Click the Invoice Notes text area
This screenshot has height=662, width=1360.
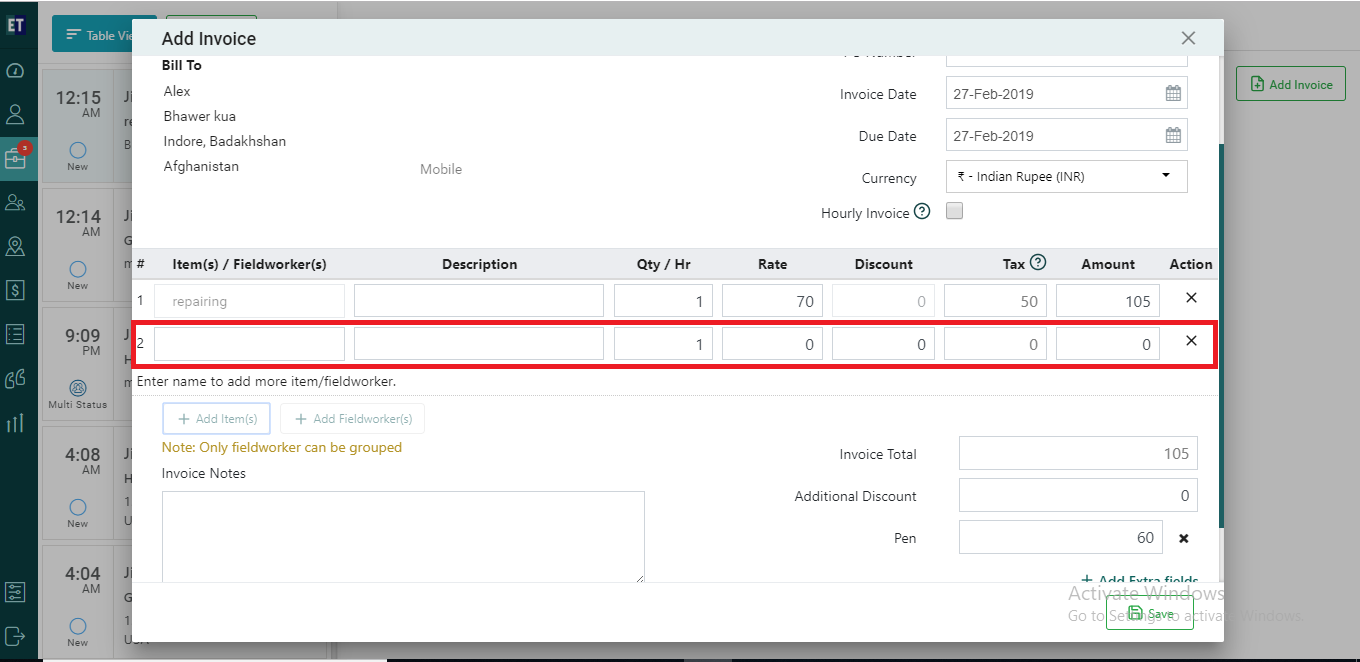[403, 536]
